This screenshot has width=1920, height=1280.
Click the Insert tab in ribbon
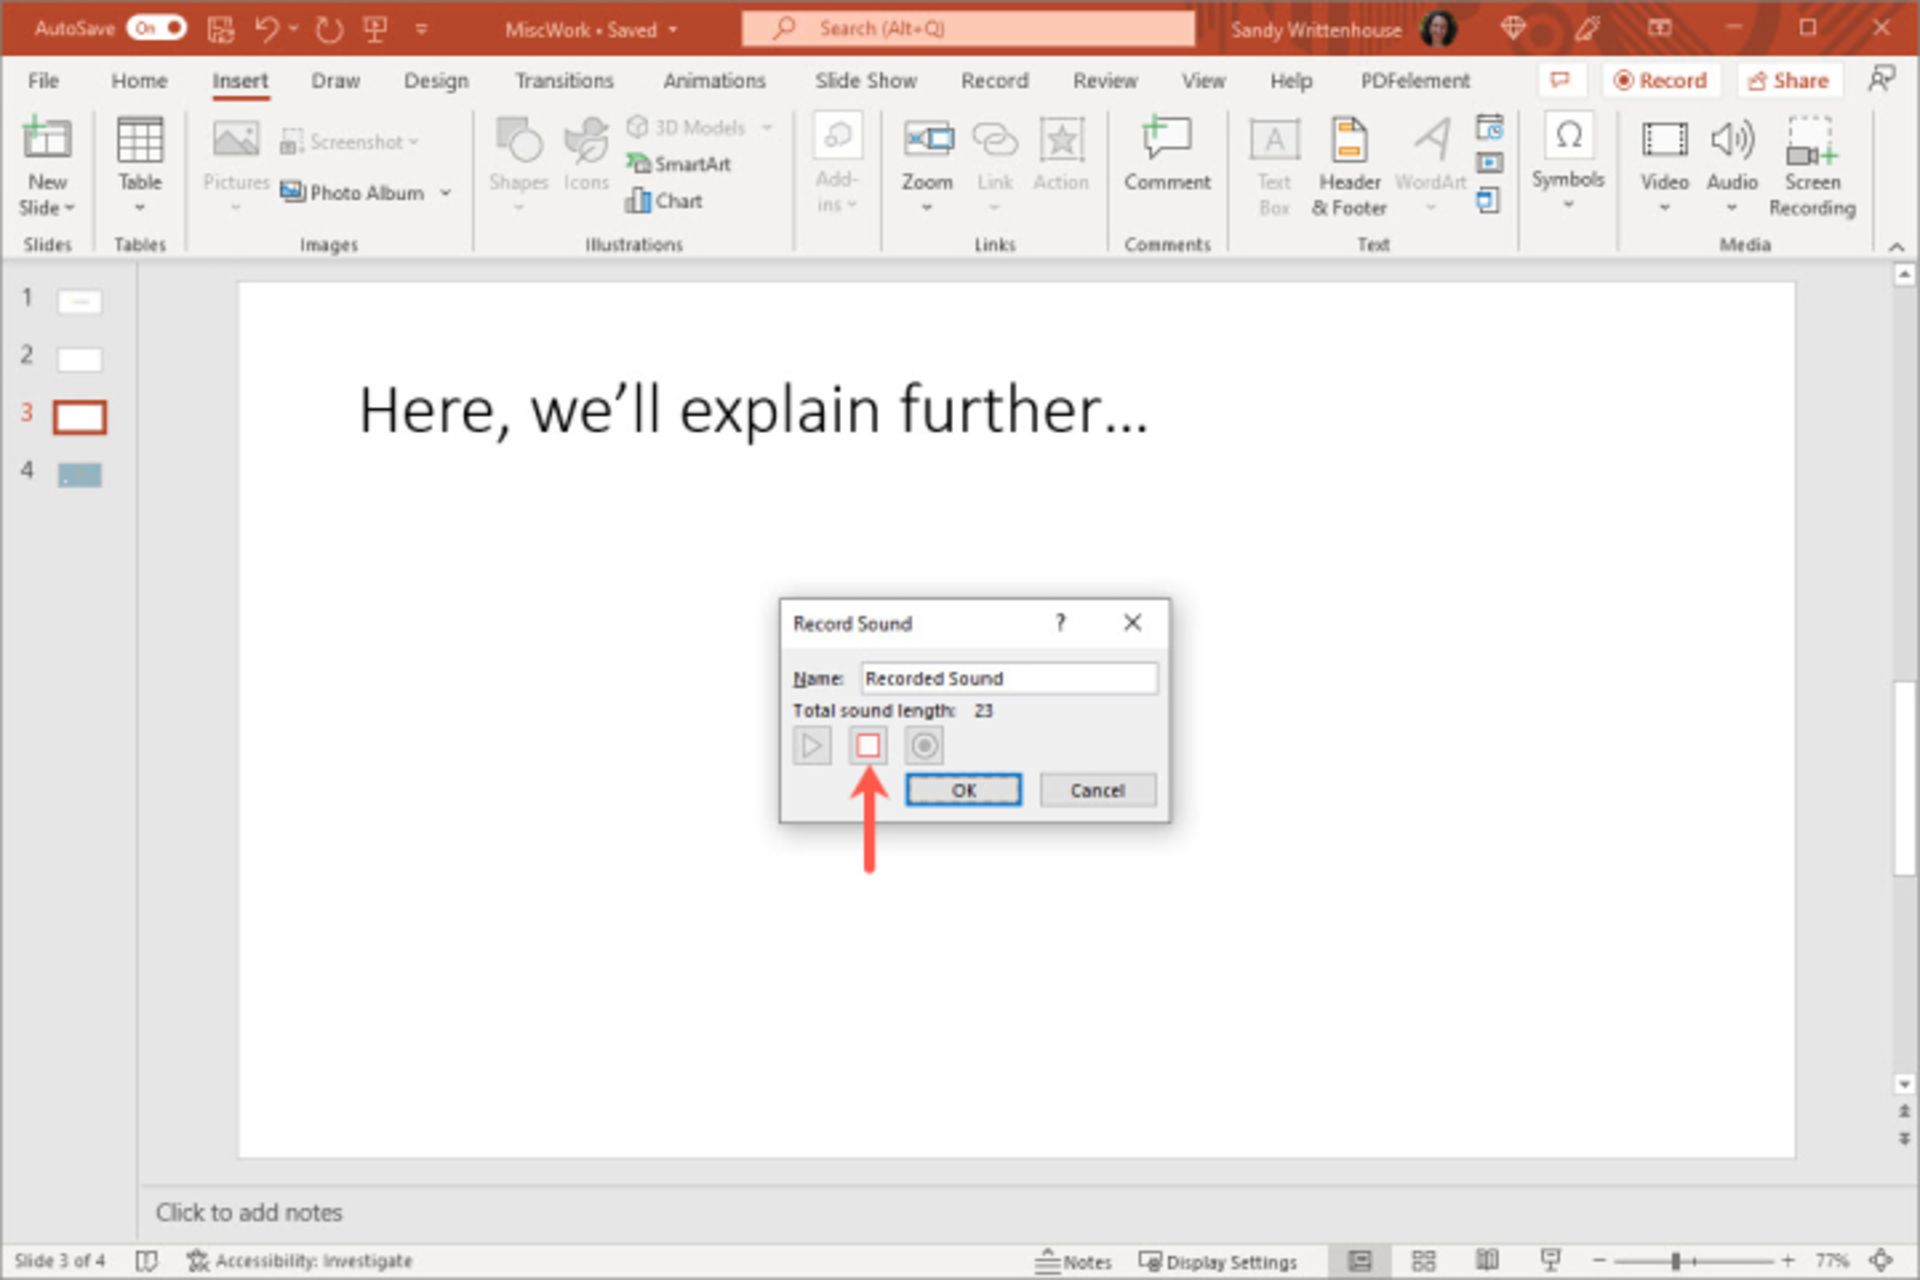coord(237,81)
